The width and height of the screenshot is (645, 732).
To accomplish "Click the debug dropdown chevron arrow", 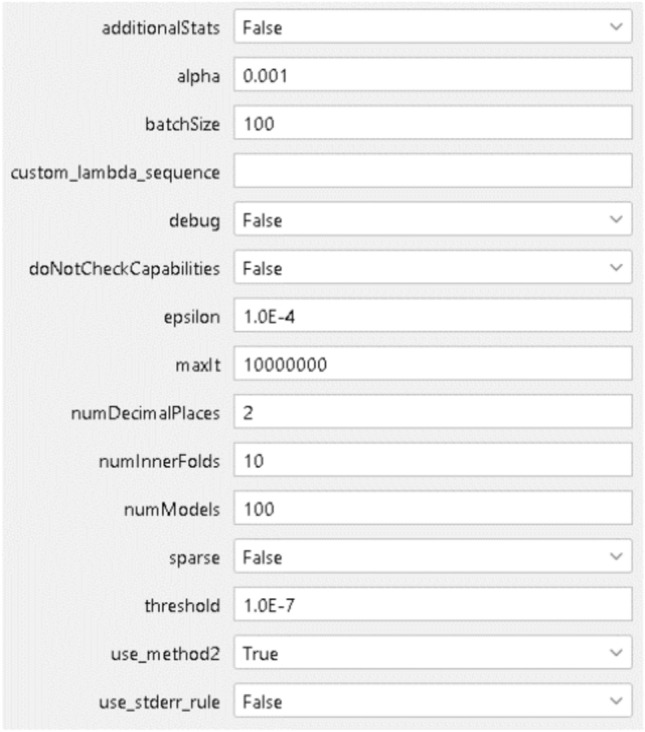I will point(615,220).
